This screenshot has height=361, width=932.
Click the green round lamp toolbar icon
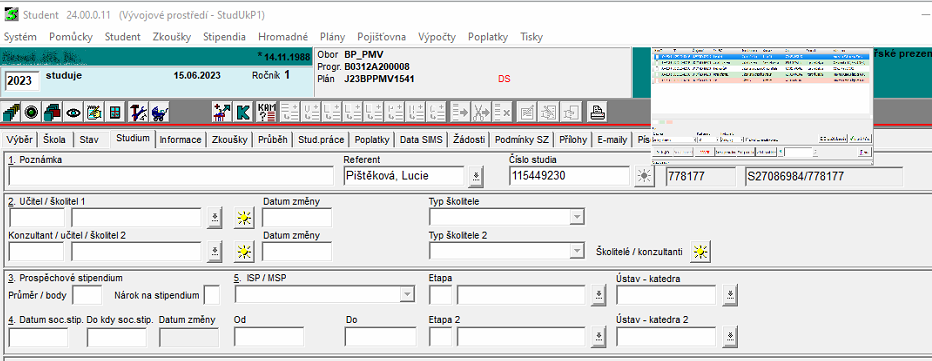pyautogui.click(x=32, y=111)
